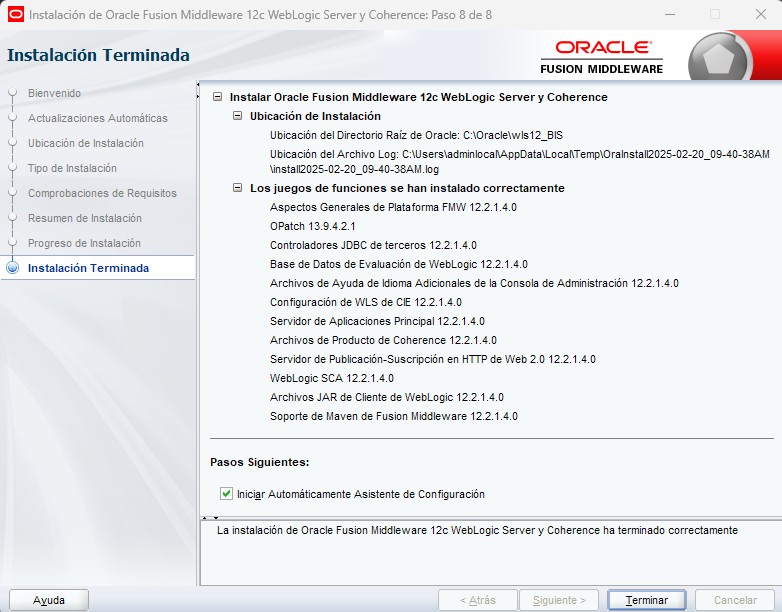Click the Cancelar button
The height and width of the screenshot is (612, 782).
[735, 600]
